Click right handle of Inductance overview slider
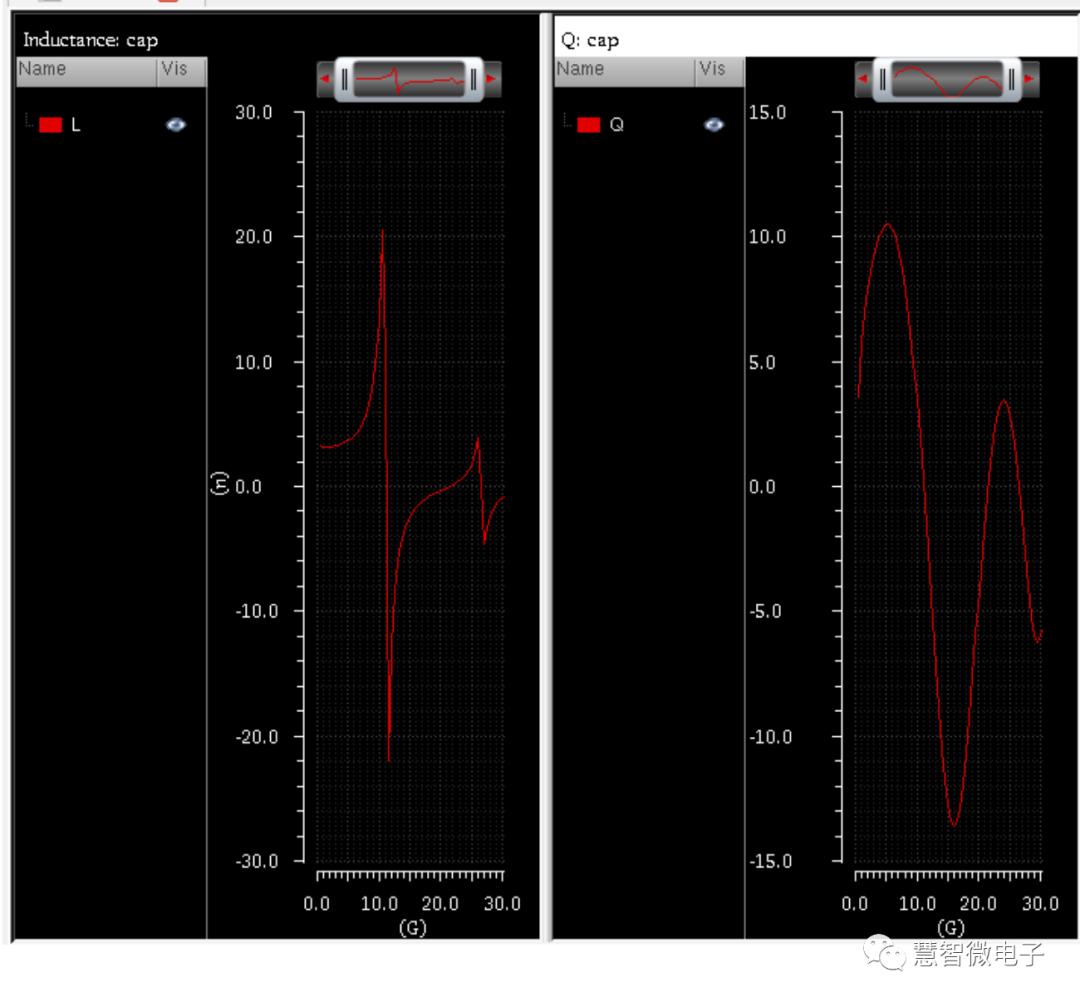This screenshot has width=1080, height=1002. click(473, 80)
